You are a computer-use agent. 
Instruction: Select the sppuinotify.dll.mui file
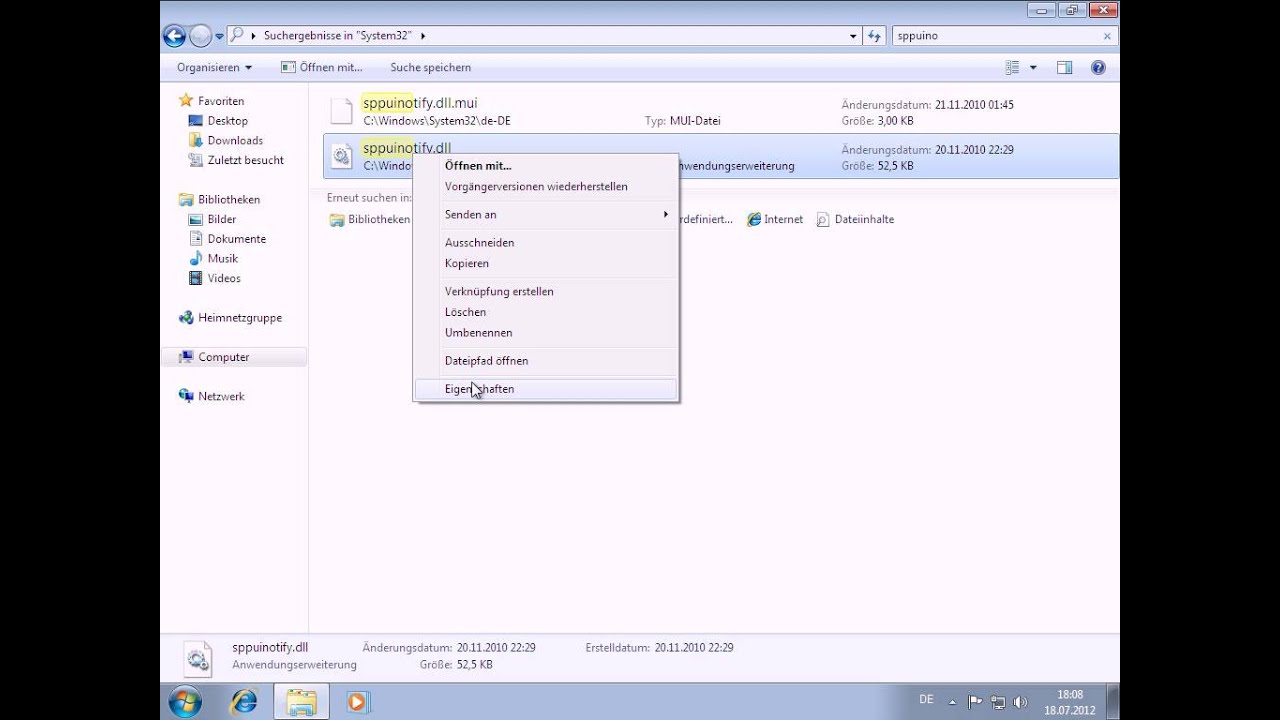pyautogui.click(x=721, y=111)
